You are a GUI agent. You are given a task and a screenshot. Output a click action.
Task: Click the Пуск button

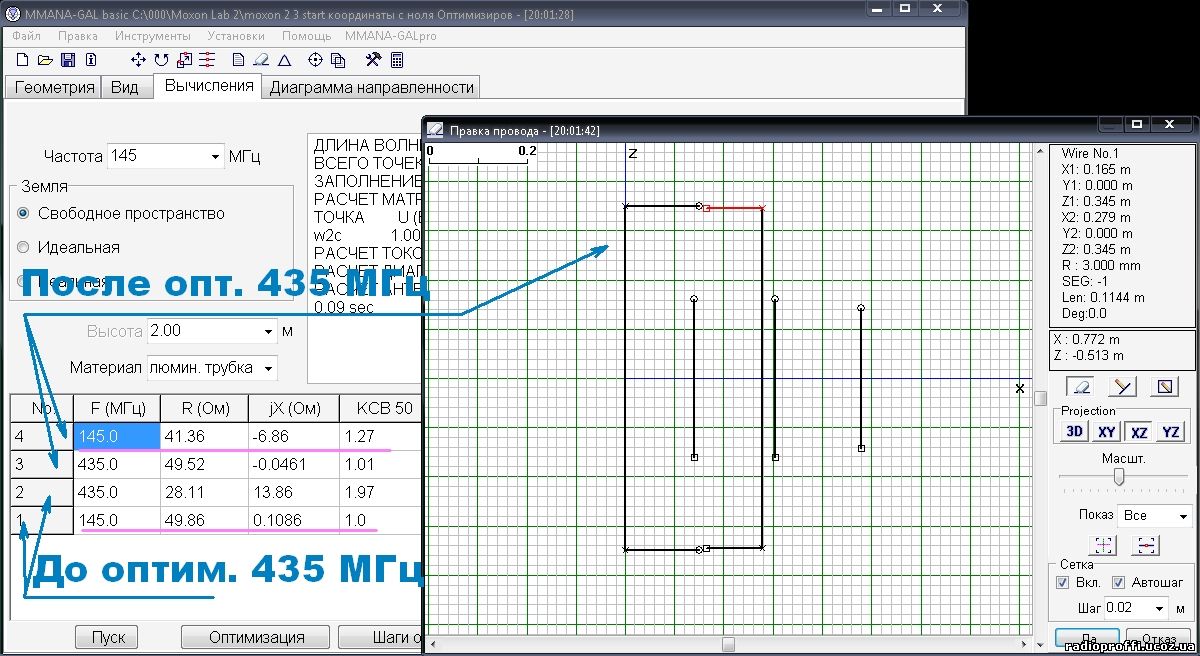click(109, 637)
